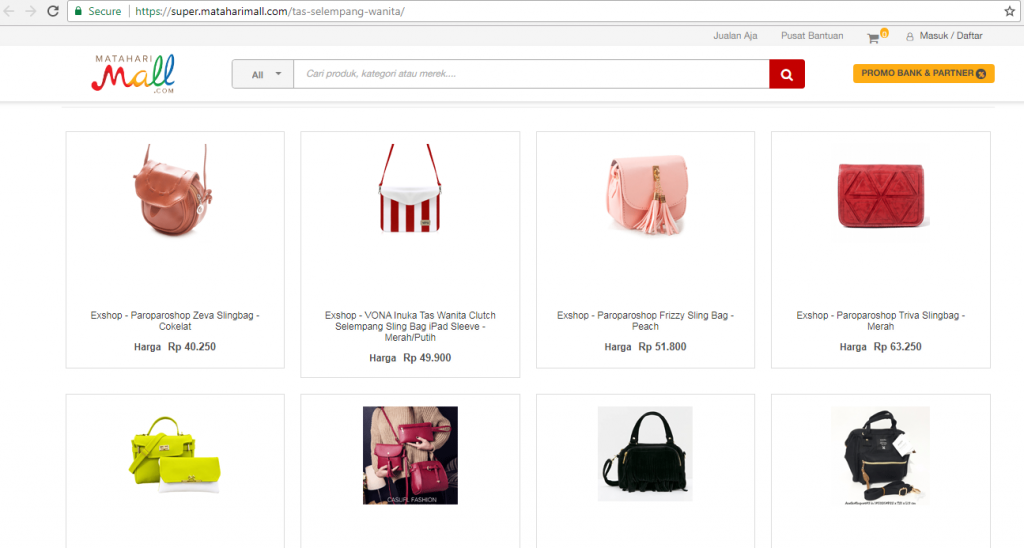
Task: Click the MatahariMall.com logo
Action: [133, 73]
